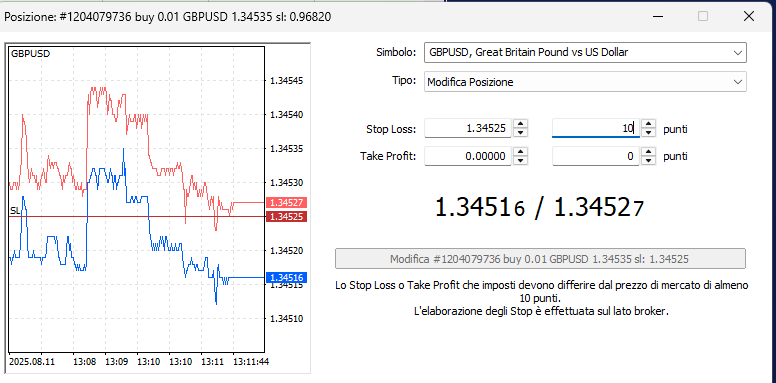The width and height of the screenshot is (776, 383).
Task: Click the Take Profit field label
Action: pyautogui.click(x=388, y=157)
